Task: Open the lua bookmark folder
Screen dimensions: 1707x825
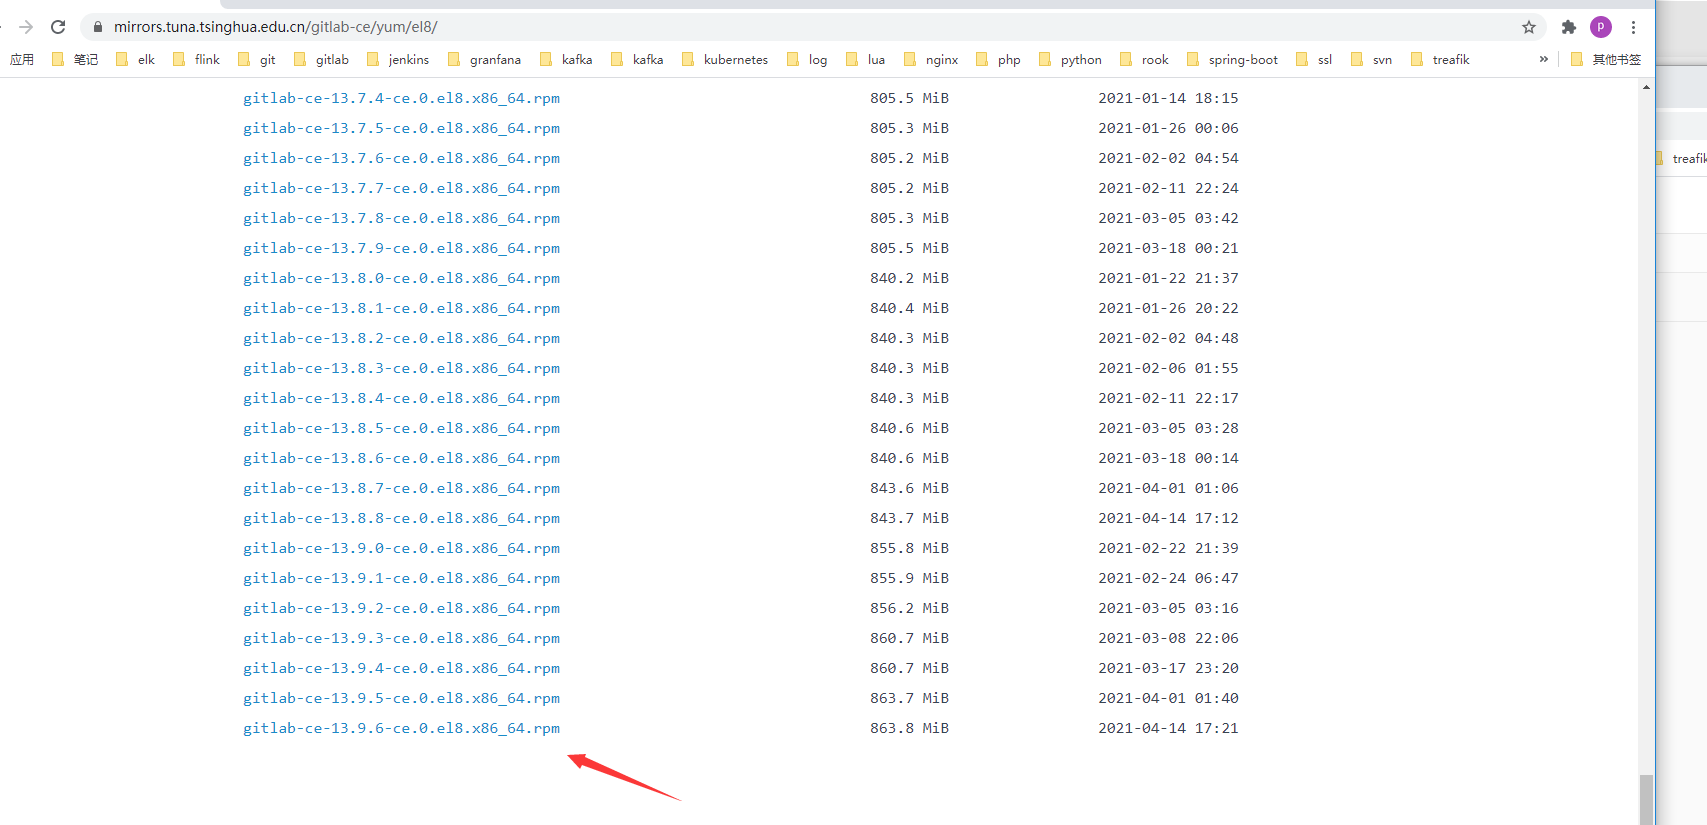Action: (x=865, y=59)
